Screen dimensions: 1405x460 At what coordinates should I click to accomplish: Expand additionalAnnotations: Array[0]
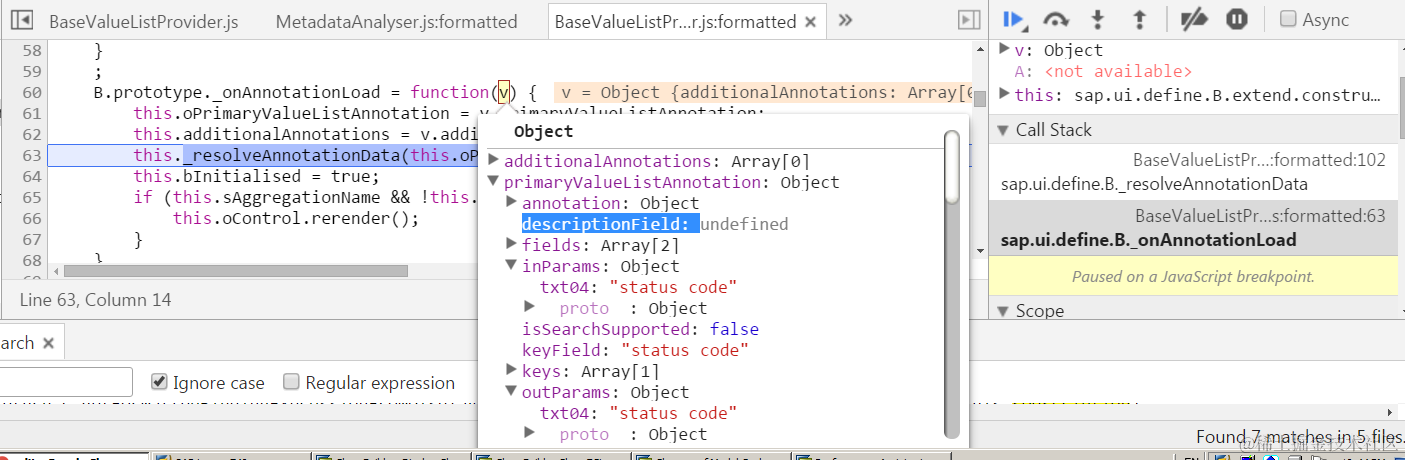click(494, 161)
